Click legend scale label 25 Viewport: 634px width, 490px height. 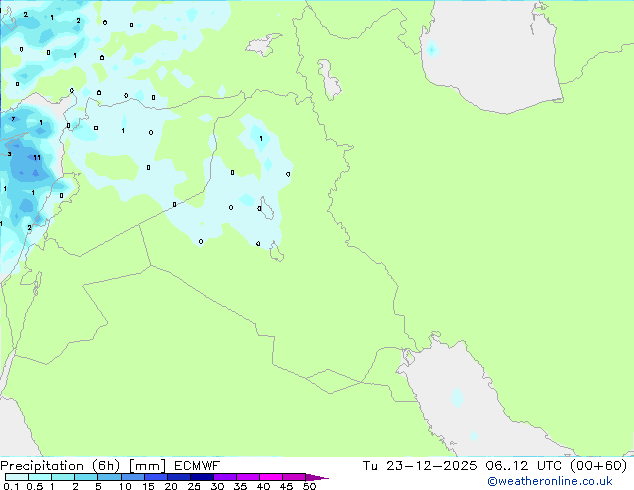point(194,486)
